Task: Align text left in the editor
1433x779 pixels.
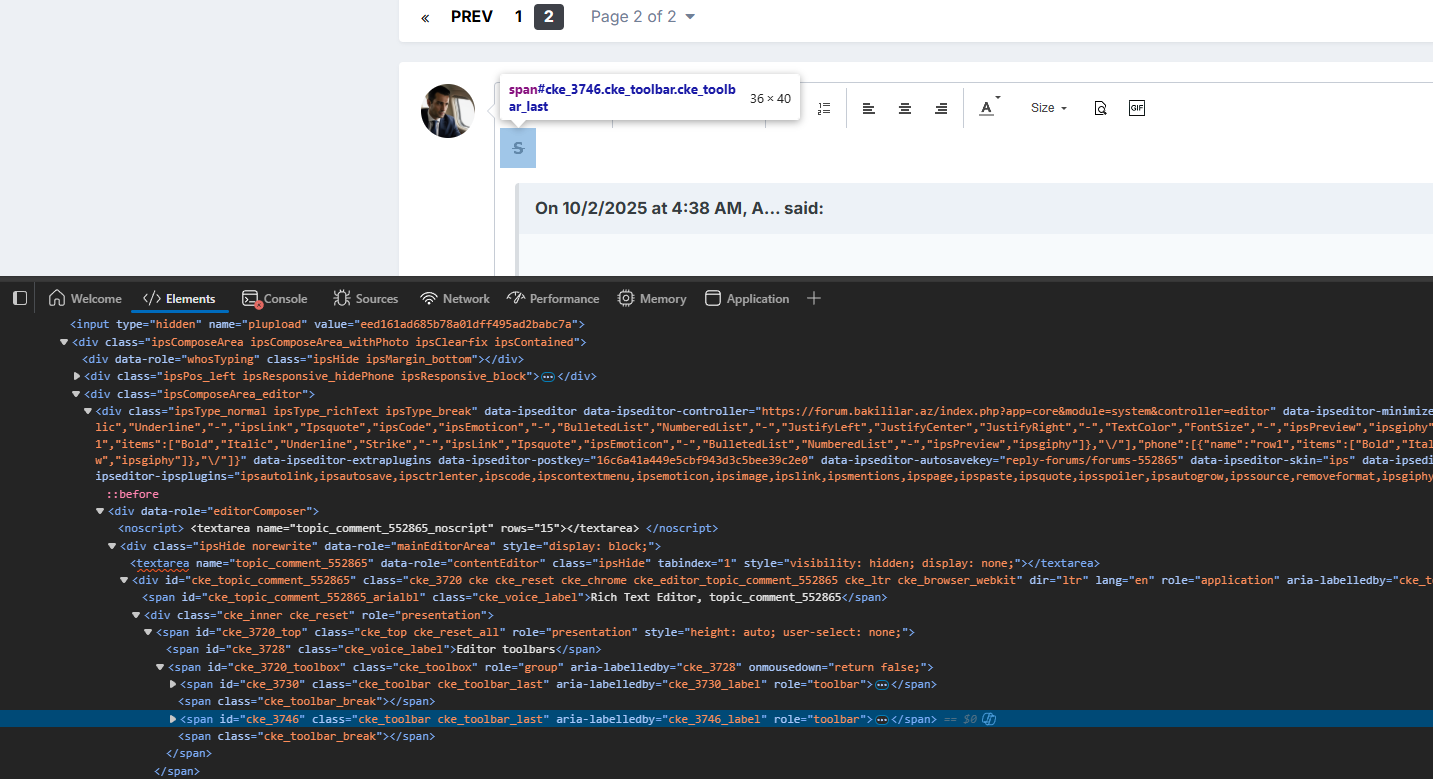Action: (x=869, y=108)
